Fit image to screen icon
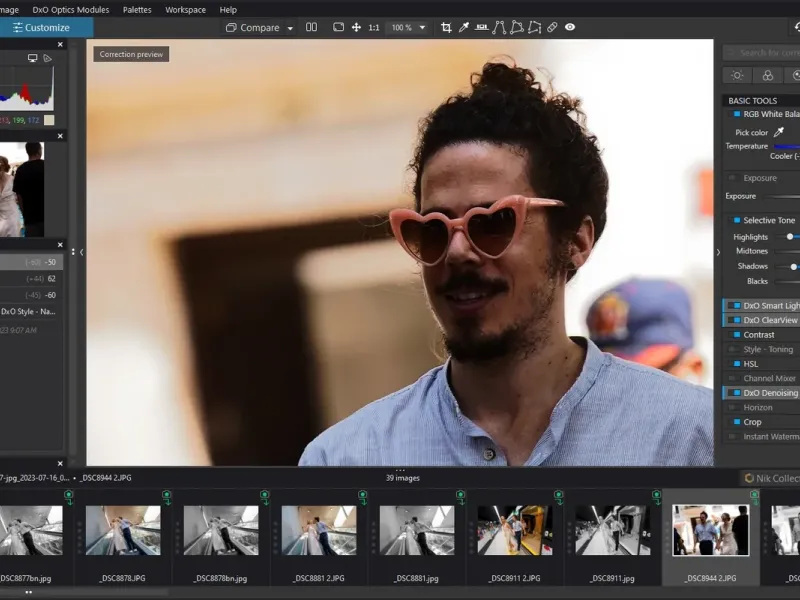Viewport: 800px width, 600px height. [338, 28]
